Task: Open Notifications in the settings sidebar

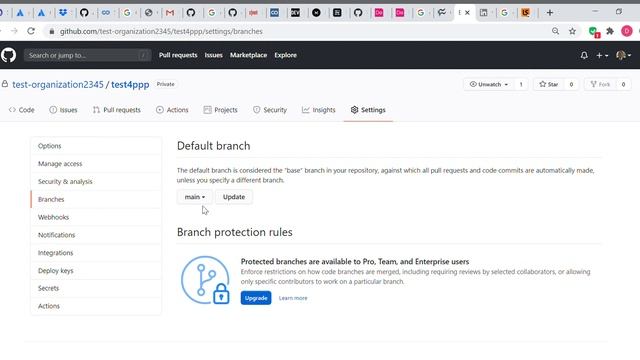Action: tap(96, 235)
